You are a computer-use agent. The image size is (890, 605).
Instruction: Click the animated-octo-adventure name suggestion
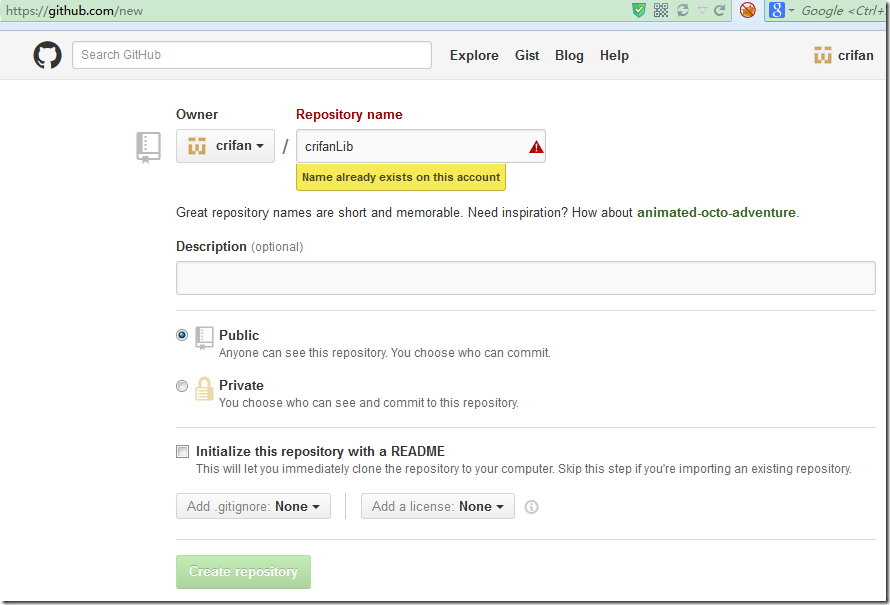[x=716, y=213]
